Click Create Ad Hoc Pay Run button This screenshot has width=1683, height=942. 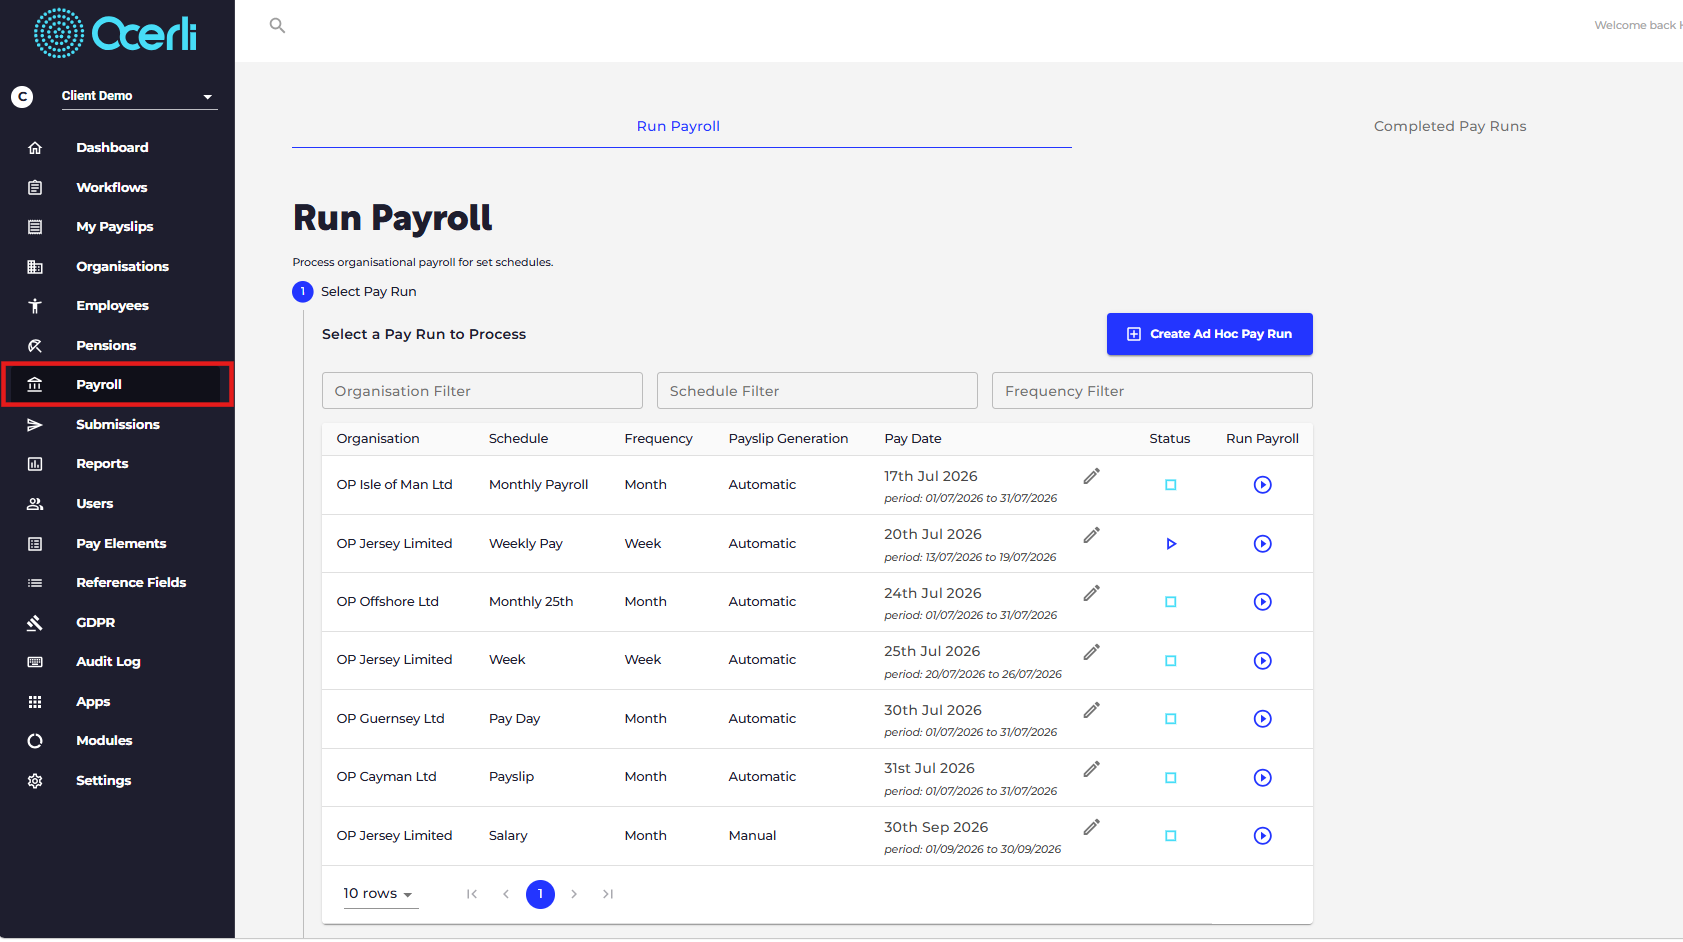pos(1209,334)
